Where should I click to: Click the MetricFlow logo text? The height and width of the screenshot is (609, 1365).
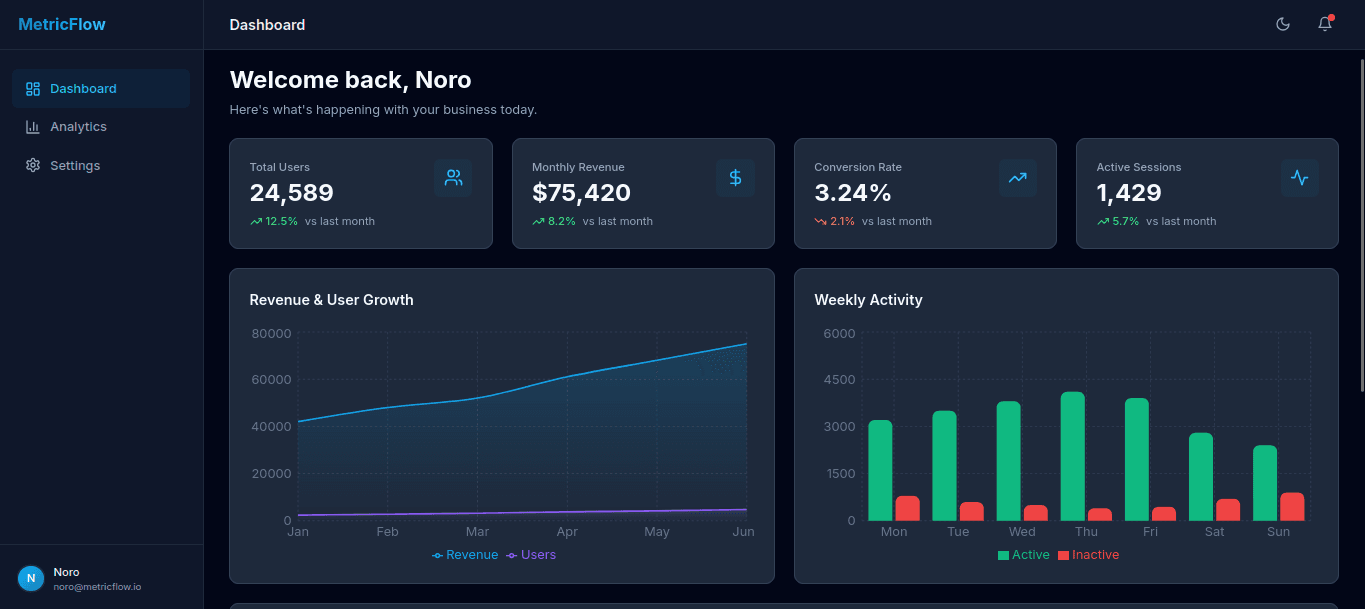[62, 24]
